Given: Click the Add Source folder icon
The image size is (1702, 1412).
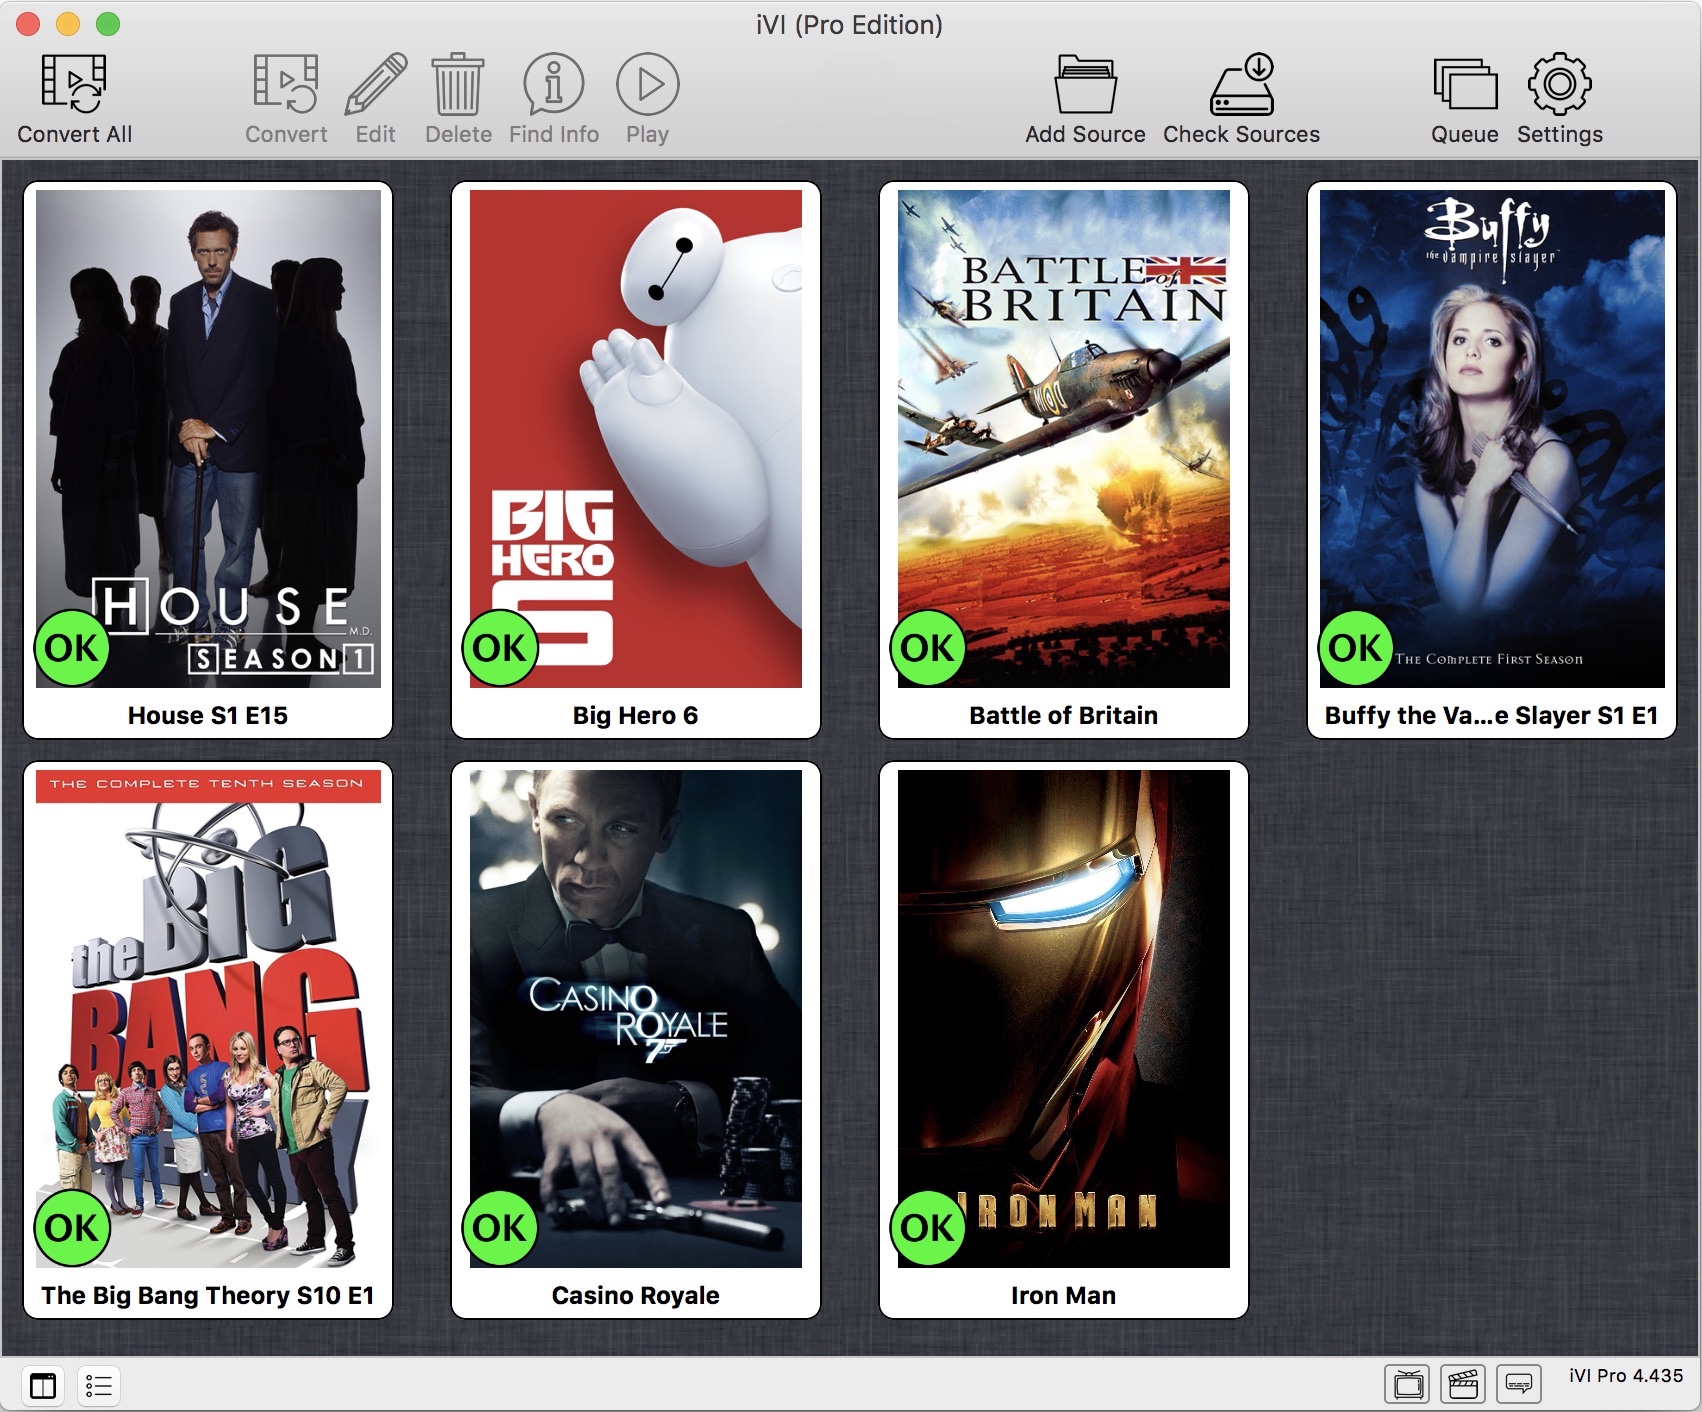Looking at the screenshot, I should pos(1085,85).
